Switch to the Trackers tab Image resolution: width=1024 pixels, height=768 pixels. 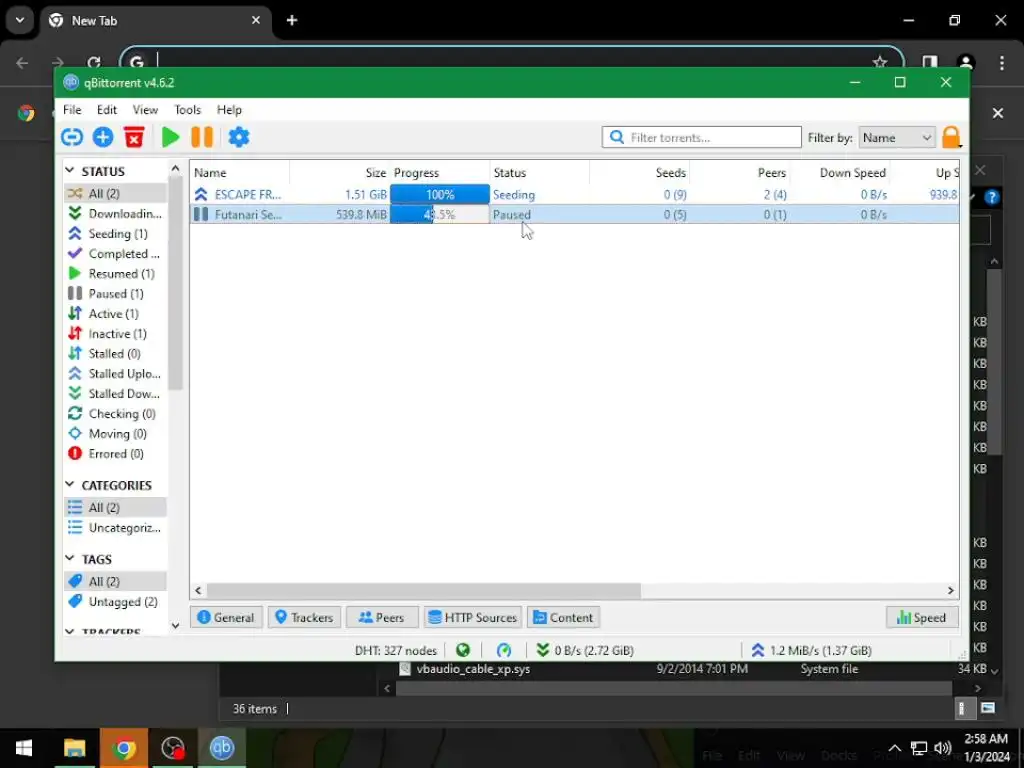pyautogui.click(x=304, y=617)
